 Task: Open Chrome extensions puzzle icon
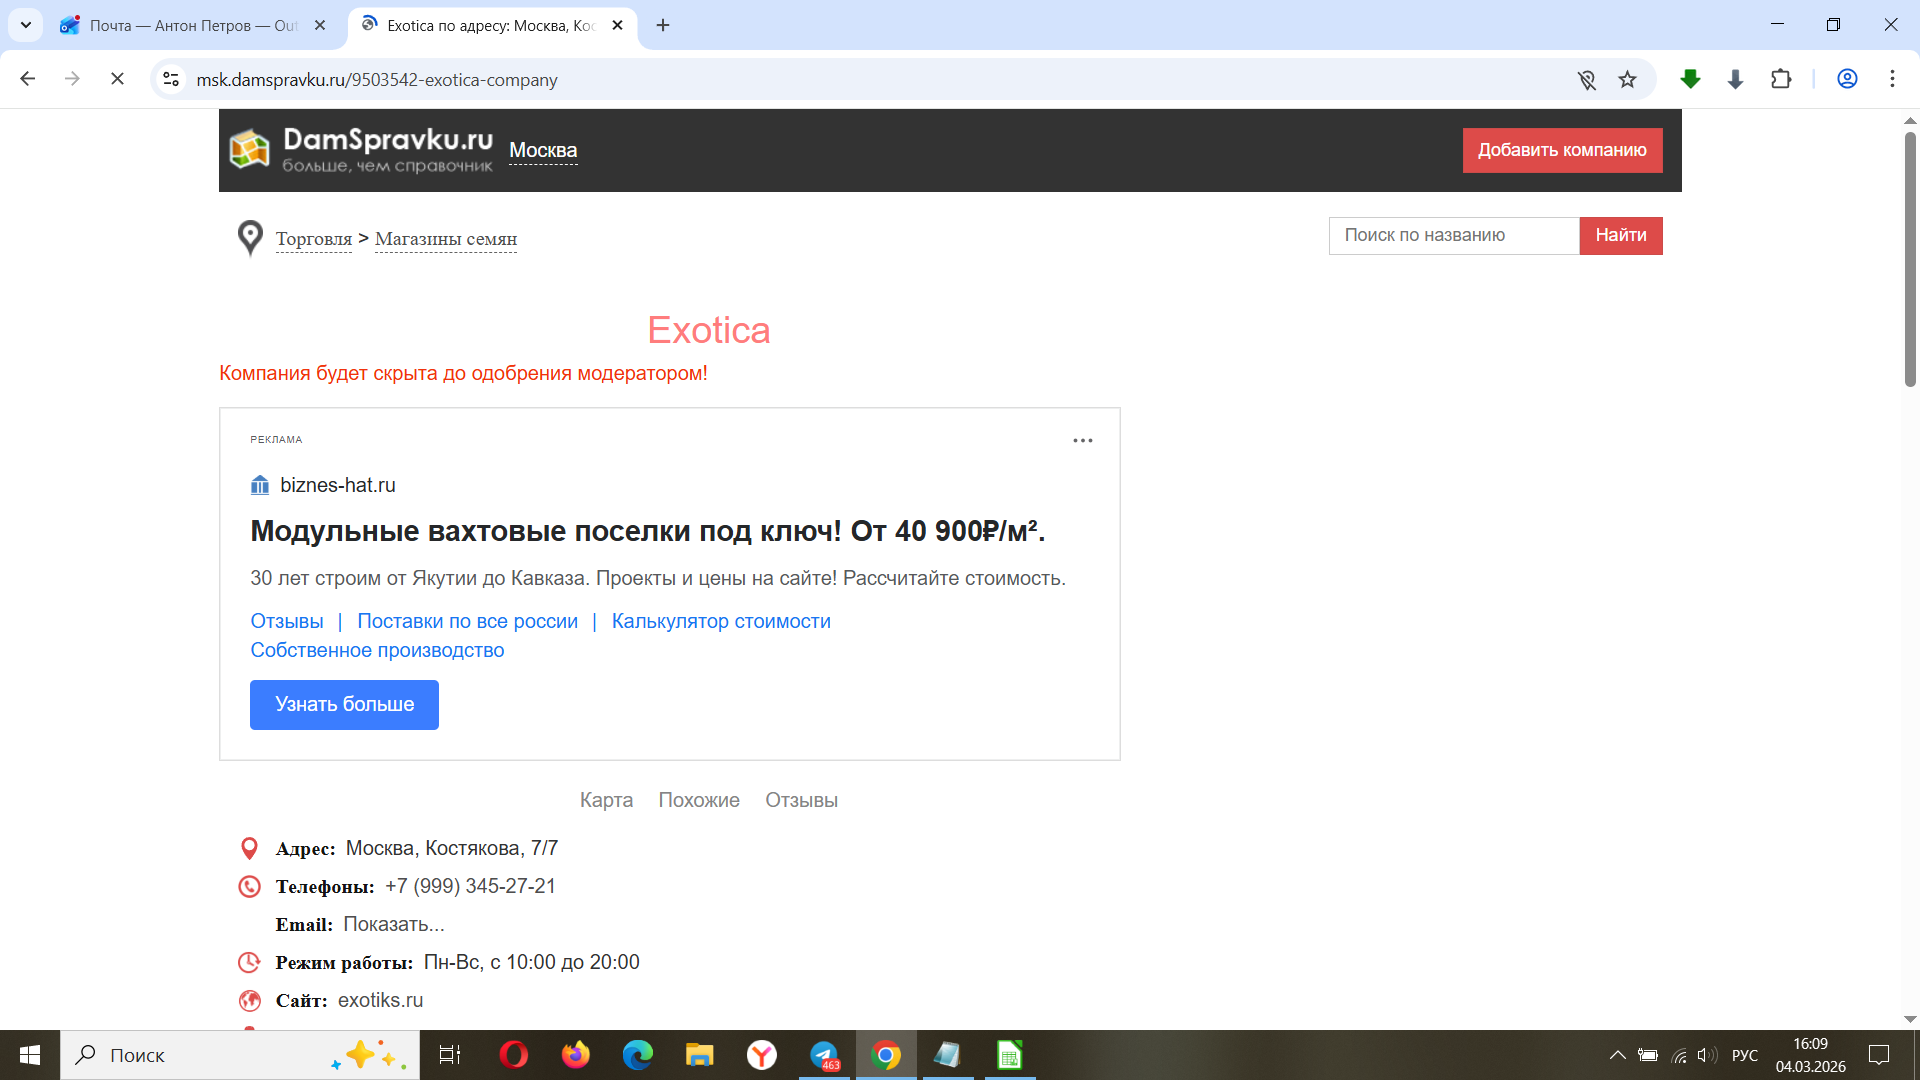tap(1781, 80)
